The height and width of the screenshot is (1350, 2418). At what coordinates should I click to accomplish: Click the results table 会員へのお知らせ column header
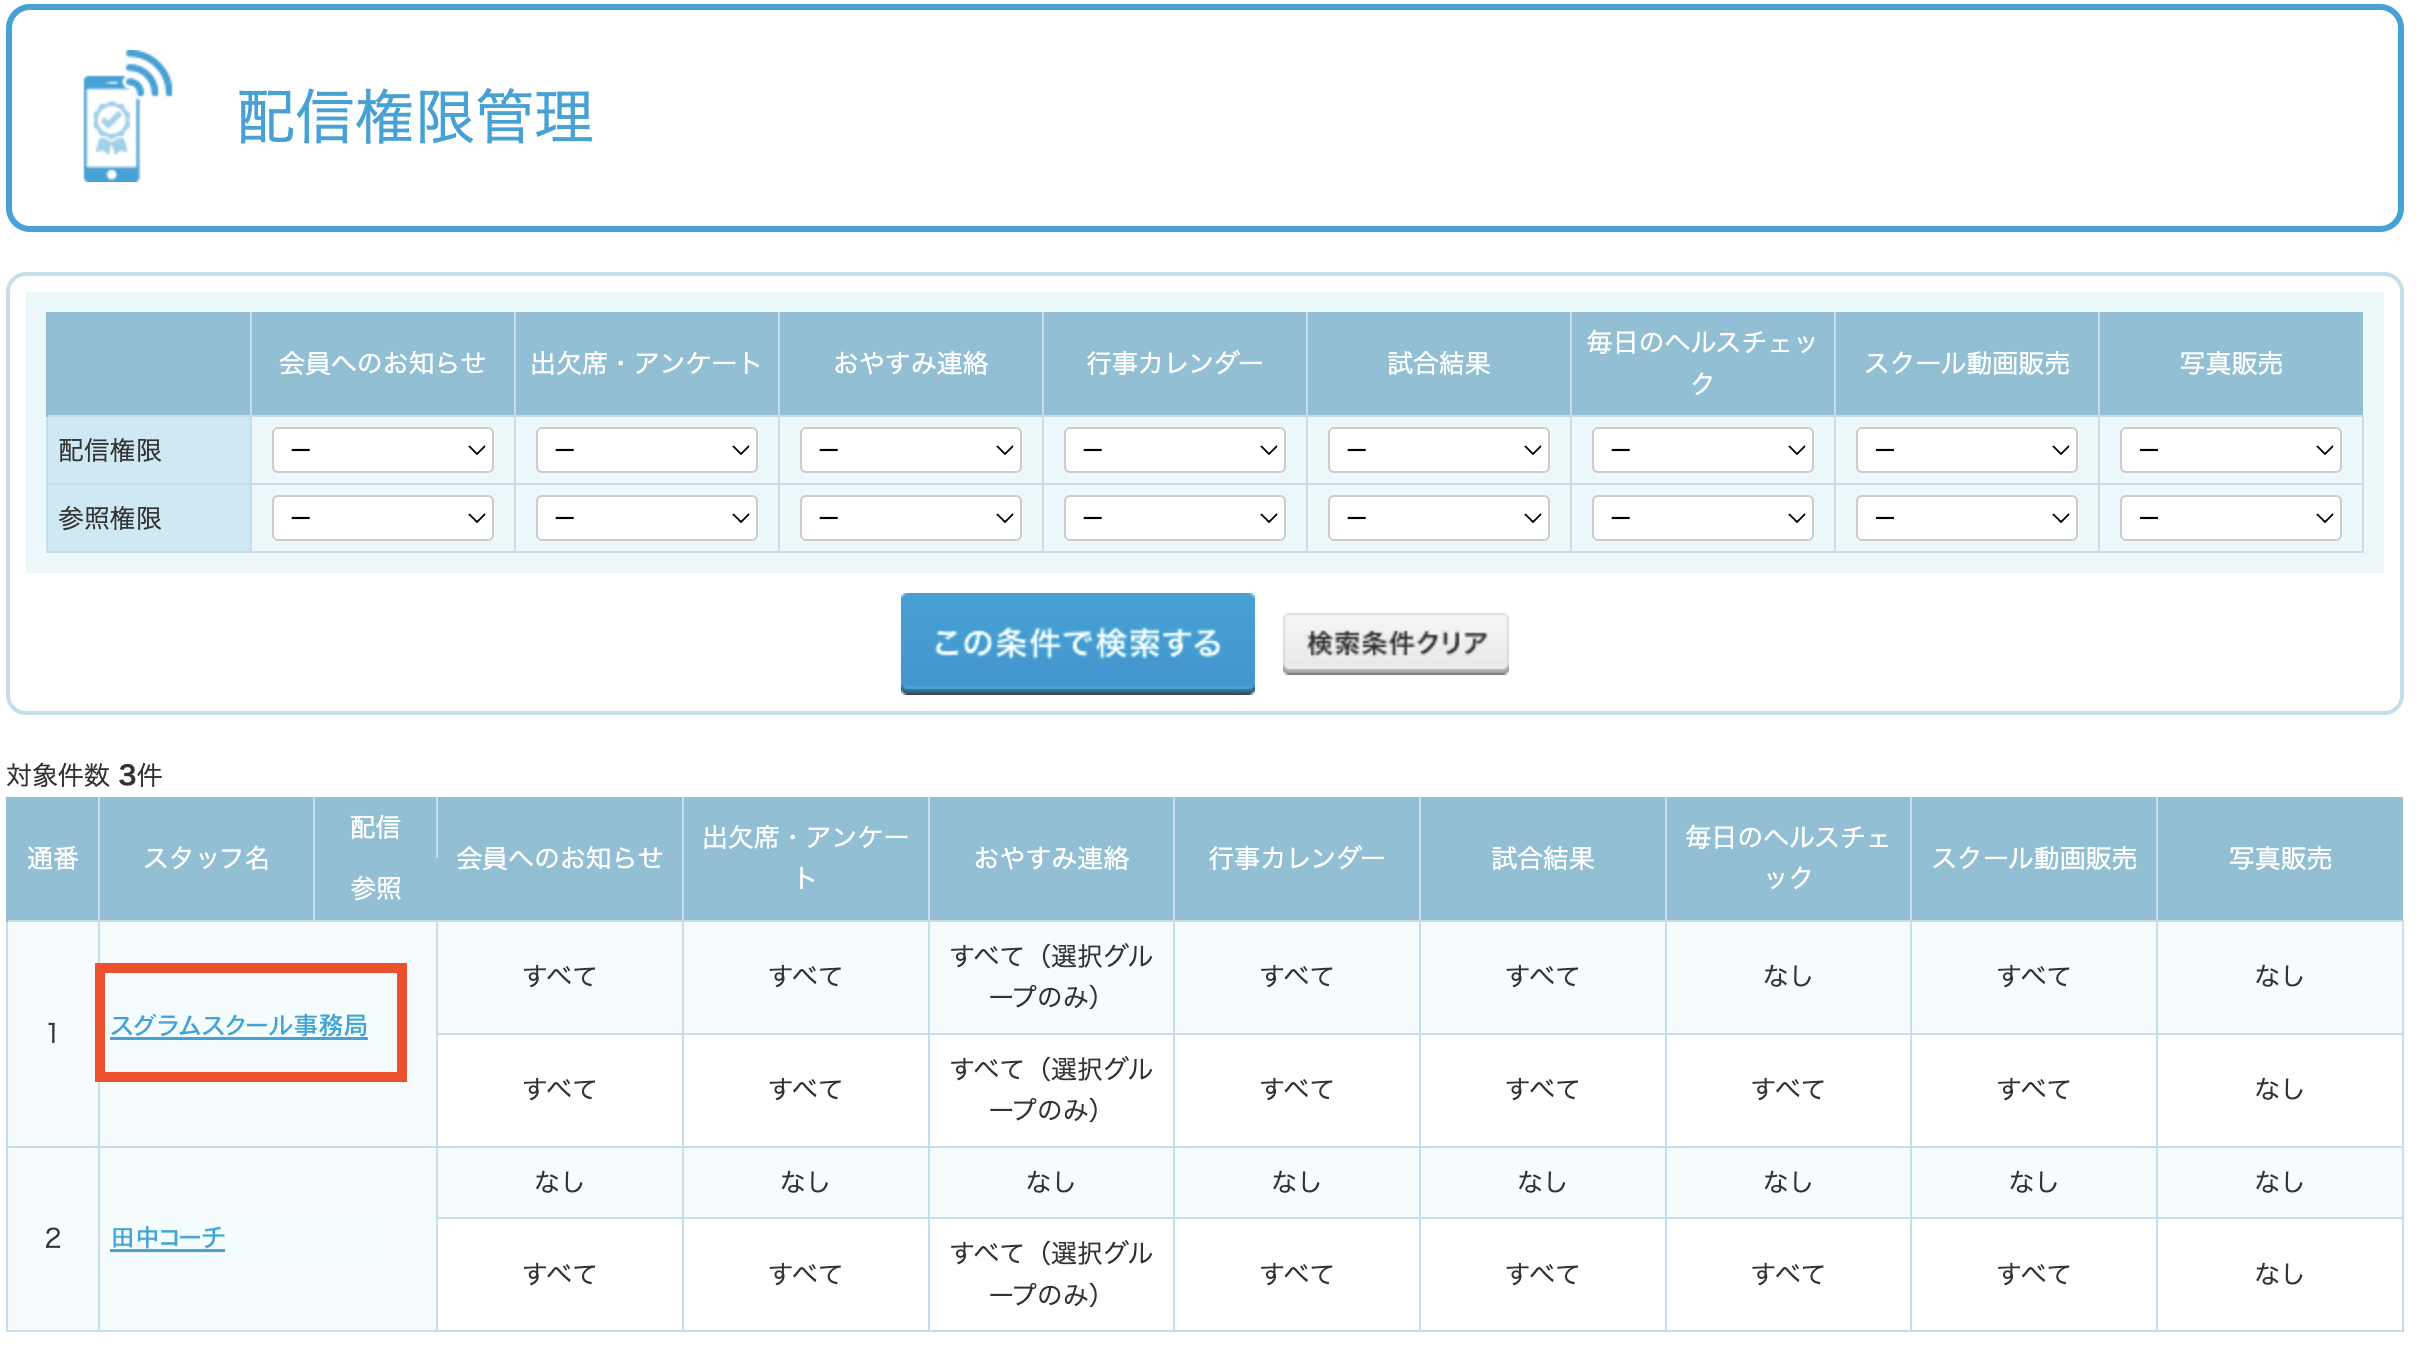(x=560, y=858)
